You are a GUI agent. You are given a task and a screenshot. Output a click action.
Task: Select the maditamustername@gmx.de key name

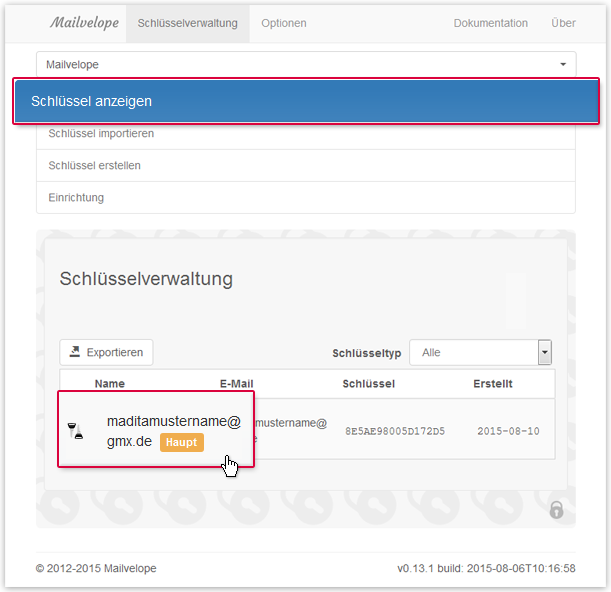[x=174, y=431]
